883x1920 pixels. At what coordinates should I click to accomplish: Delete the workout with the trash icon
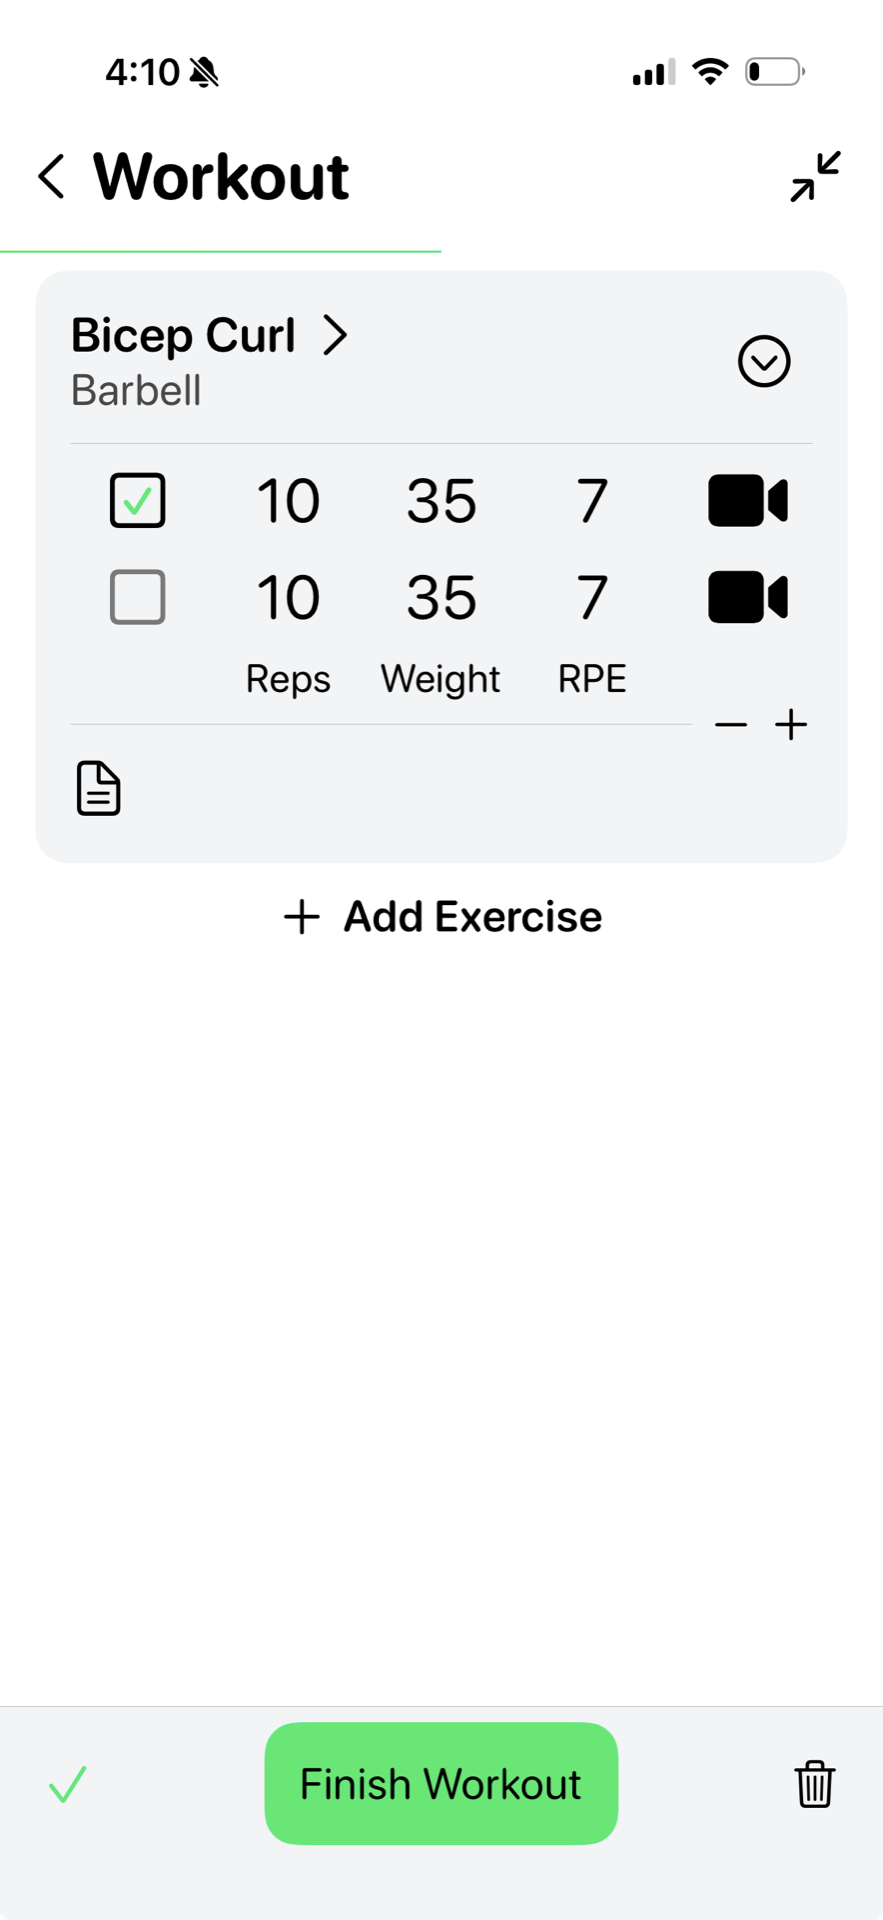pyautogui.click(x=815, y=1784)
